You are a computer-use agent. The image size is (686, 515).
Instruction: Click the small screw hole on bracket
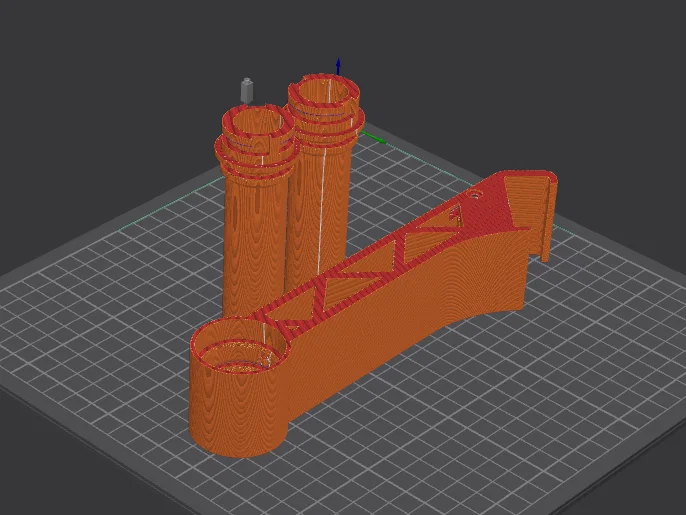click(474, 194)
